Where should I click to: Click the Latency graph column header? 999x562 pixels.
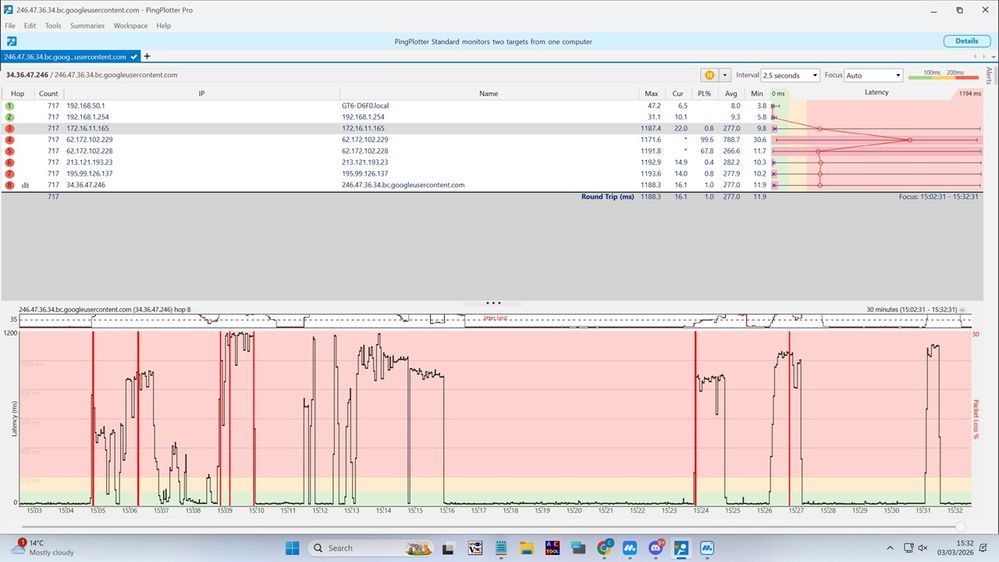[x=877, y=93]
